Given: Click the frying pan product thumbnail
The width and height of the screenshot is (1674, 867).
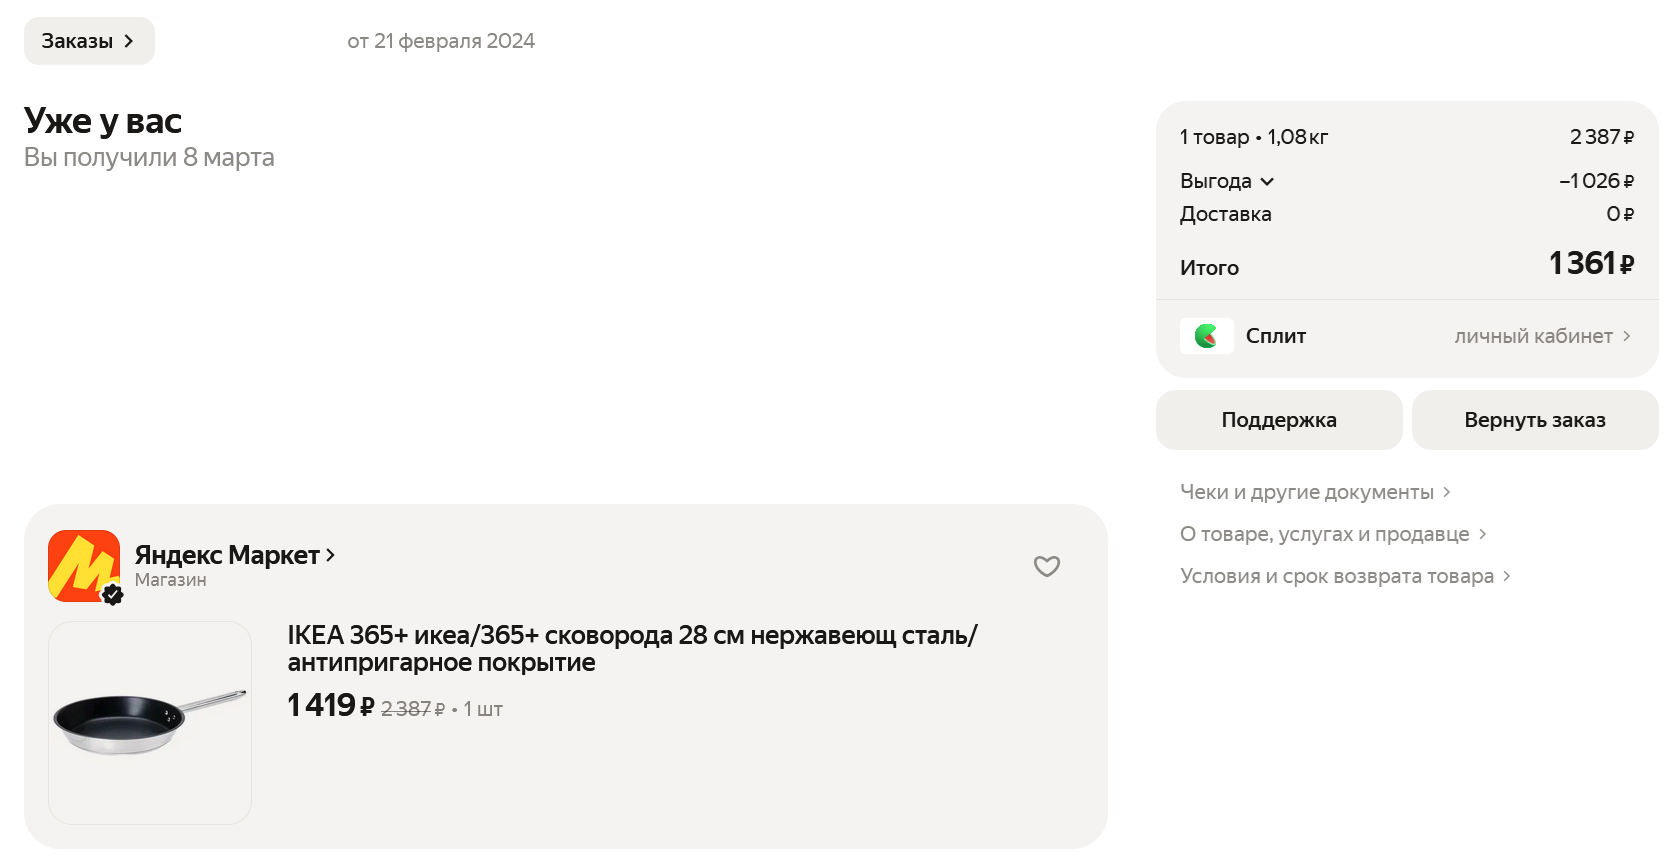Looking at the screenshot, I should coord(150,723).
